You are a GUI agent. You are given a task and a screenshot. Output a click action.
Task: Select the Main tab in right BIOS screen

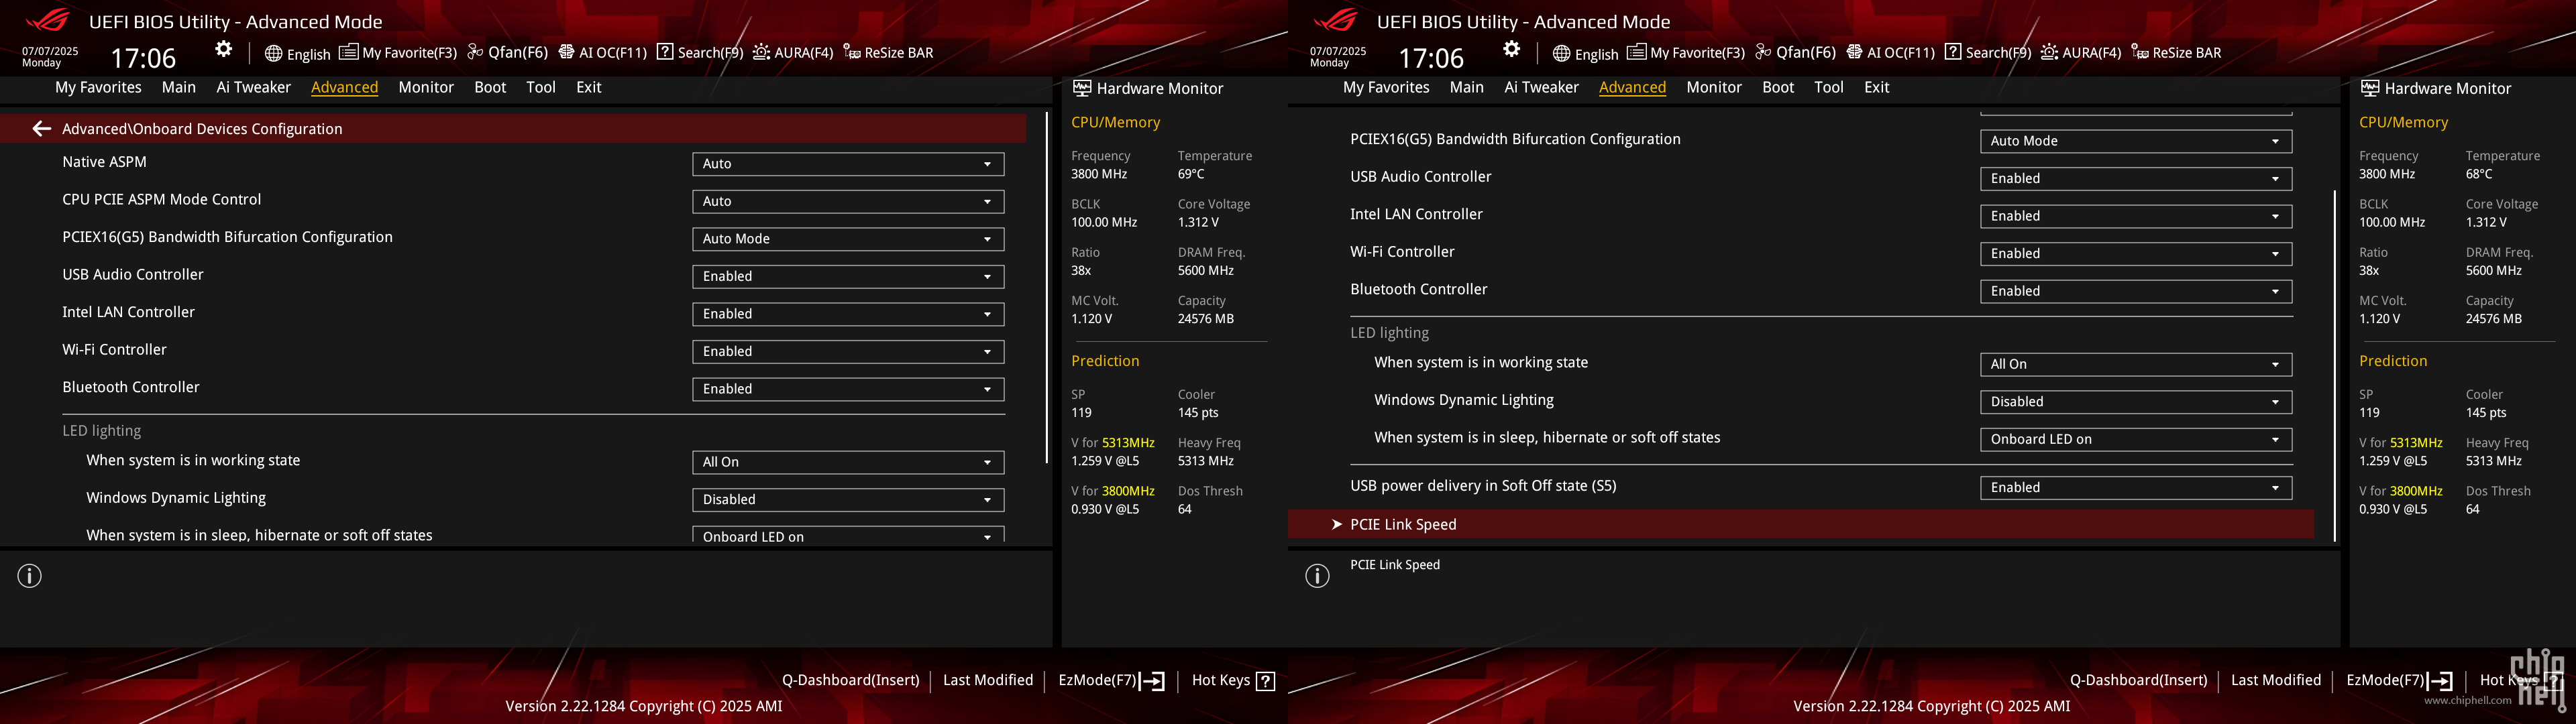[1467, 87]
